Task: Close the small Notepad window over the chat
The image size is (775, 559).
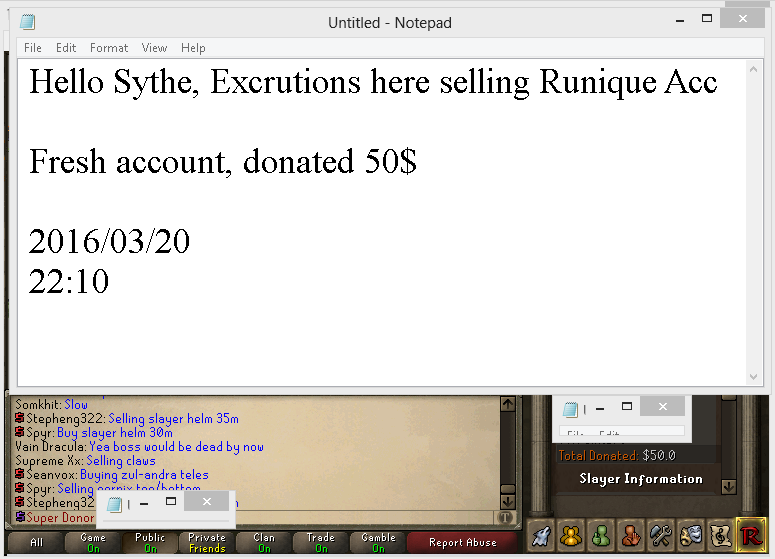Action: (x=207, y=502)
